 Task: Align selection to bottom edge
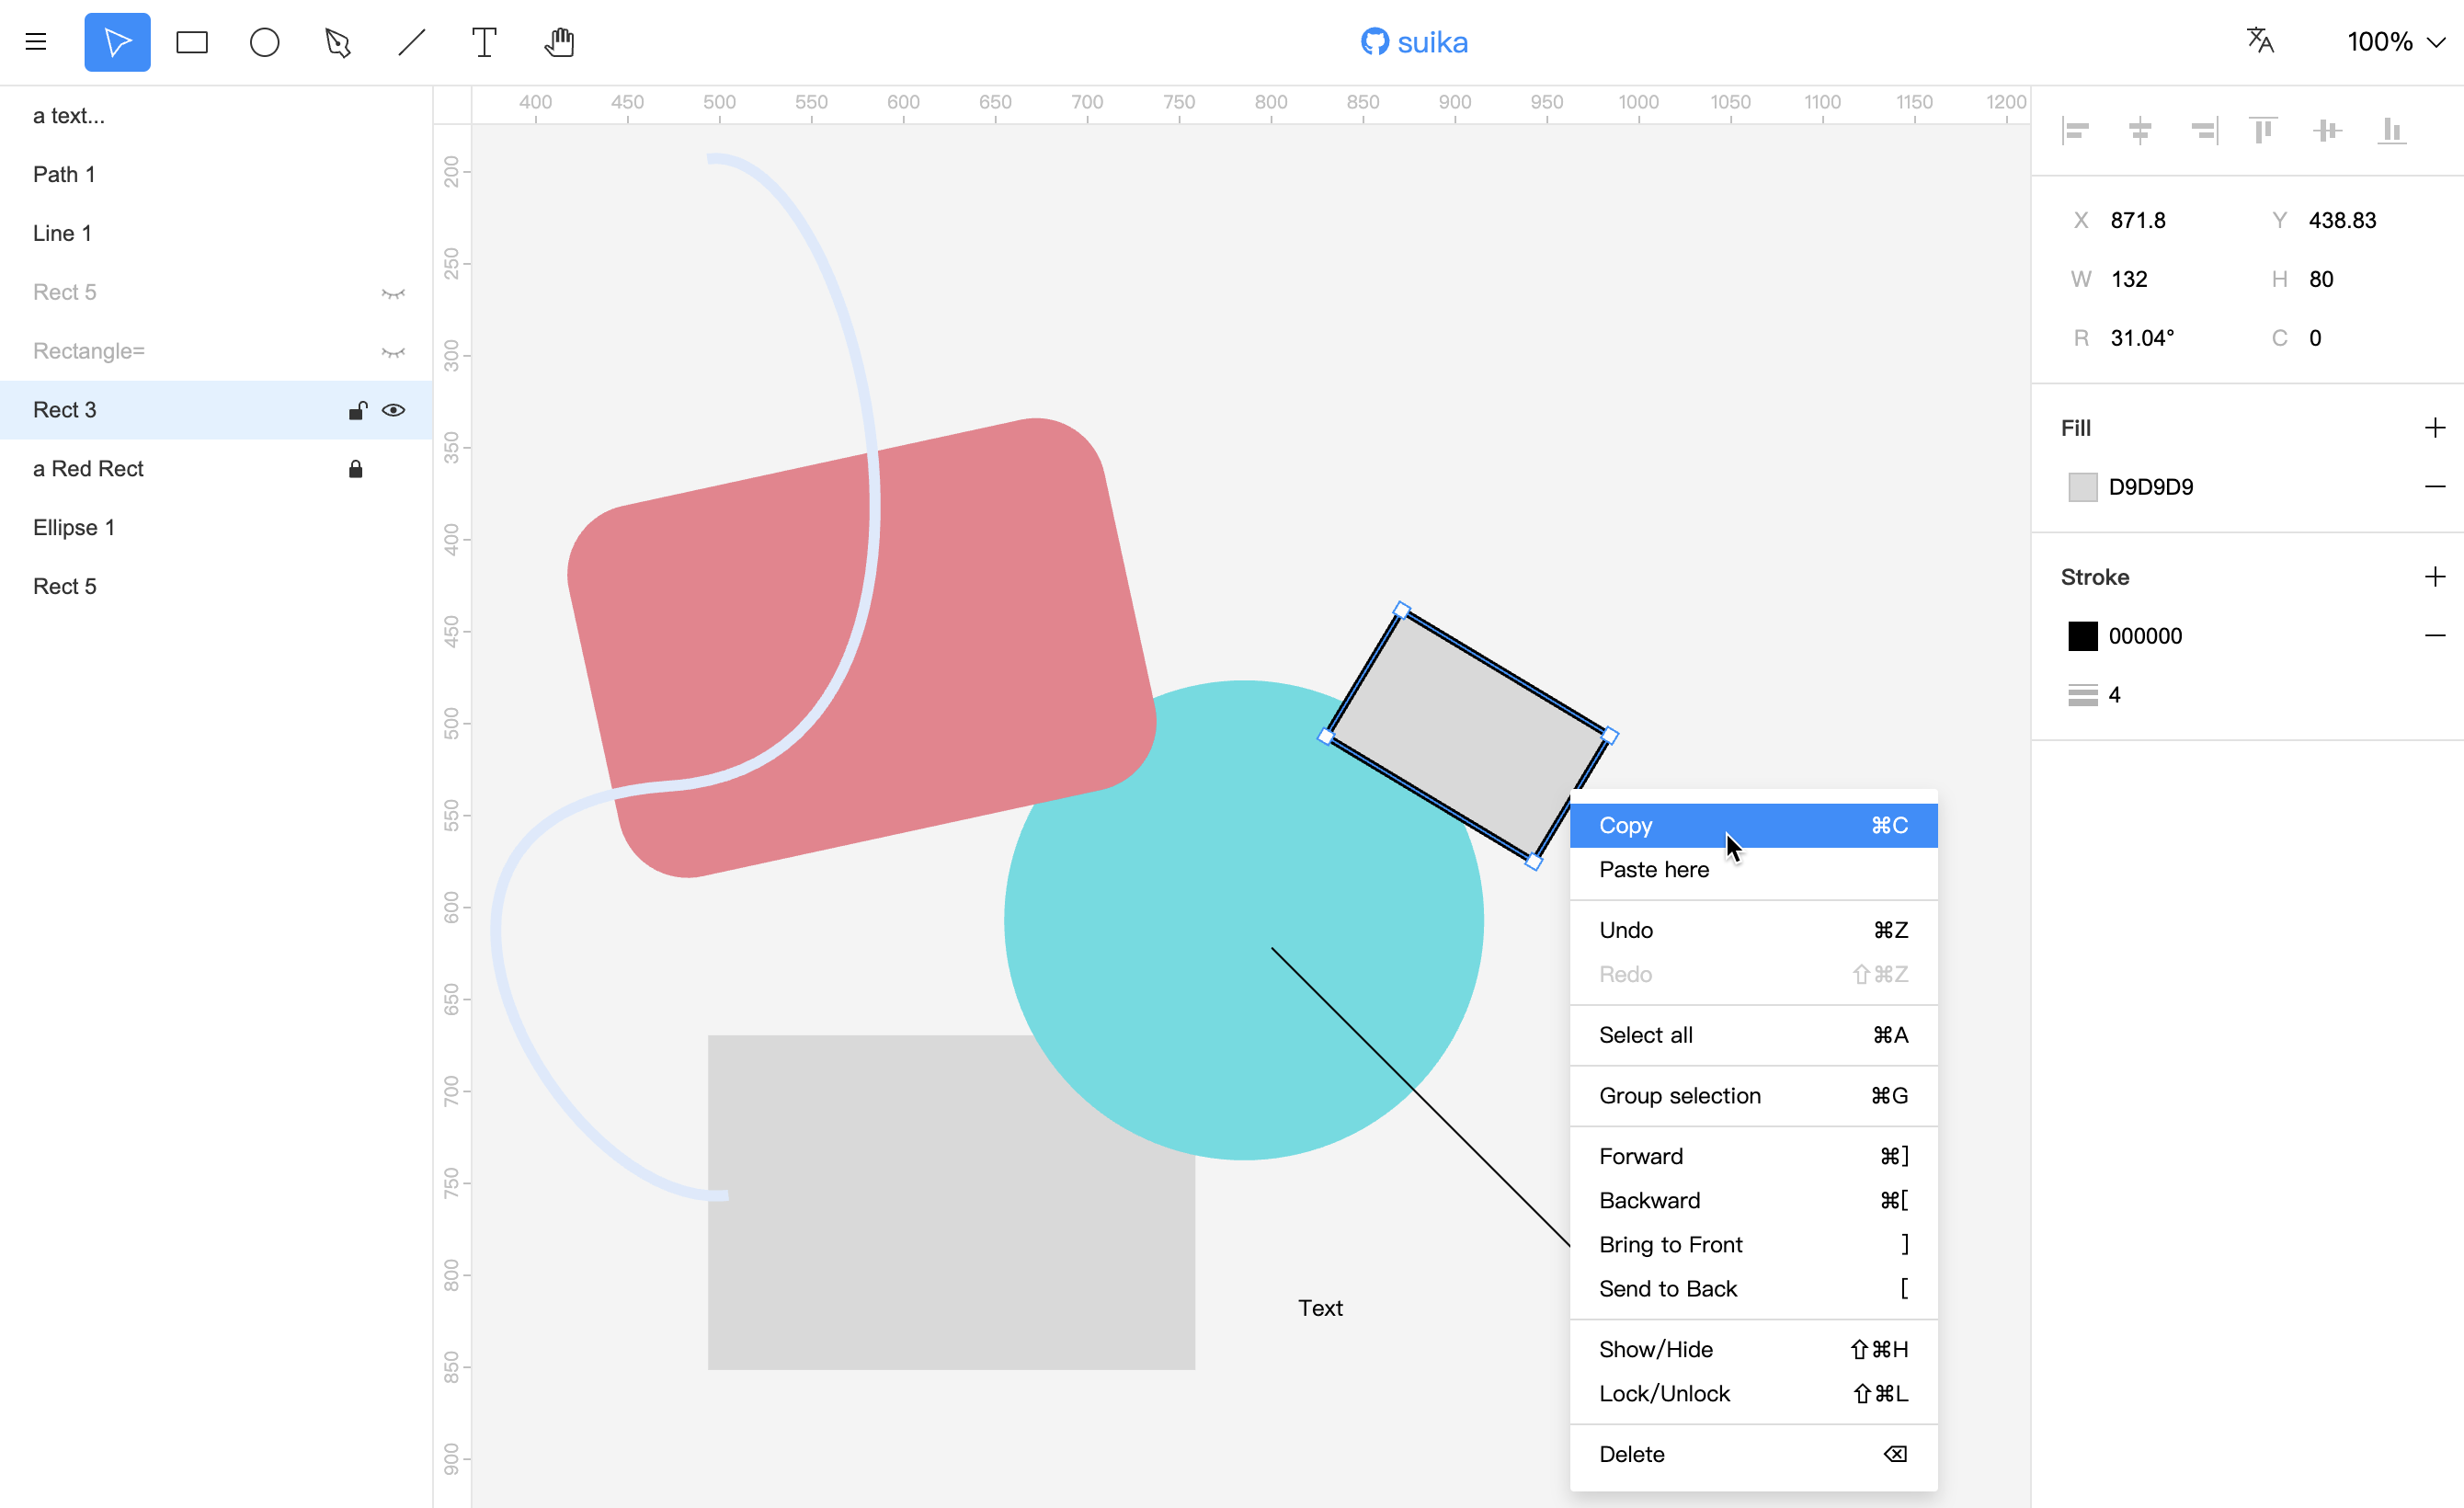tap(2391, 131)
